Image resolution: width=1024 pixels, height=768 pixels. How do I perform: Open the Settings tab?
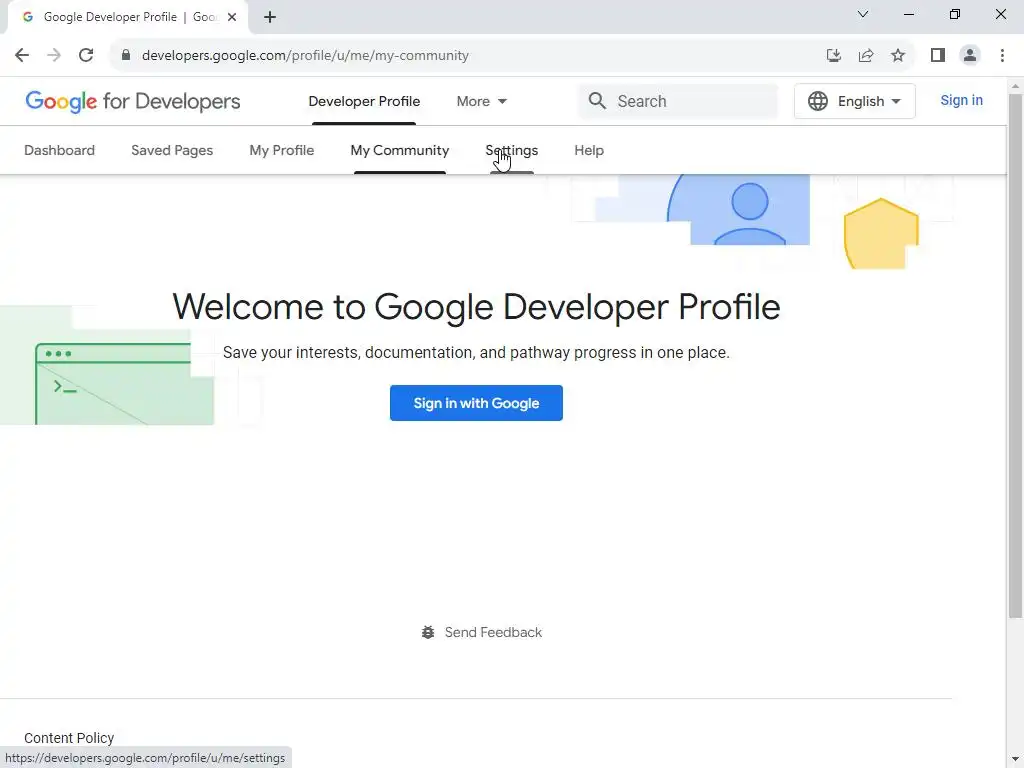[x=511, y=150]
